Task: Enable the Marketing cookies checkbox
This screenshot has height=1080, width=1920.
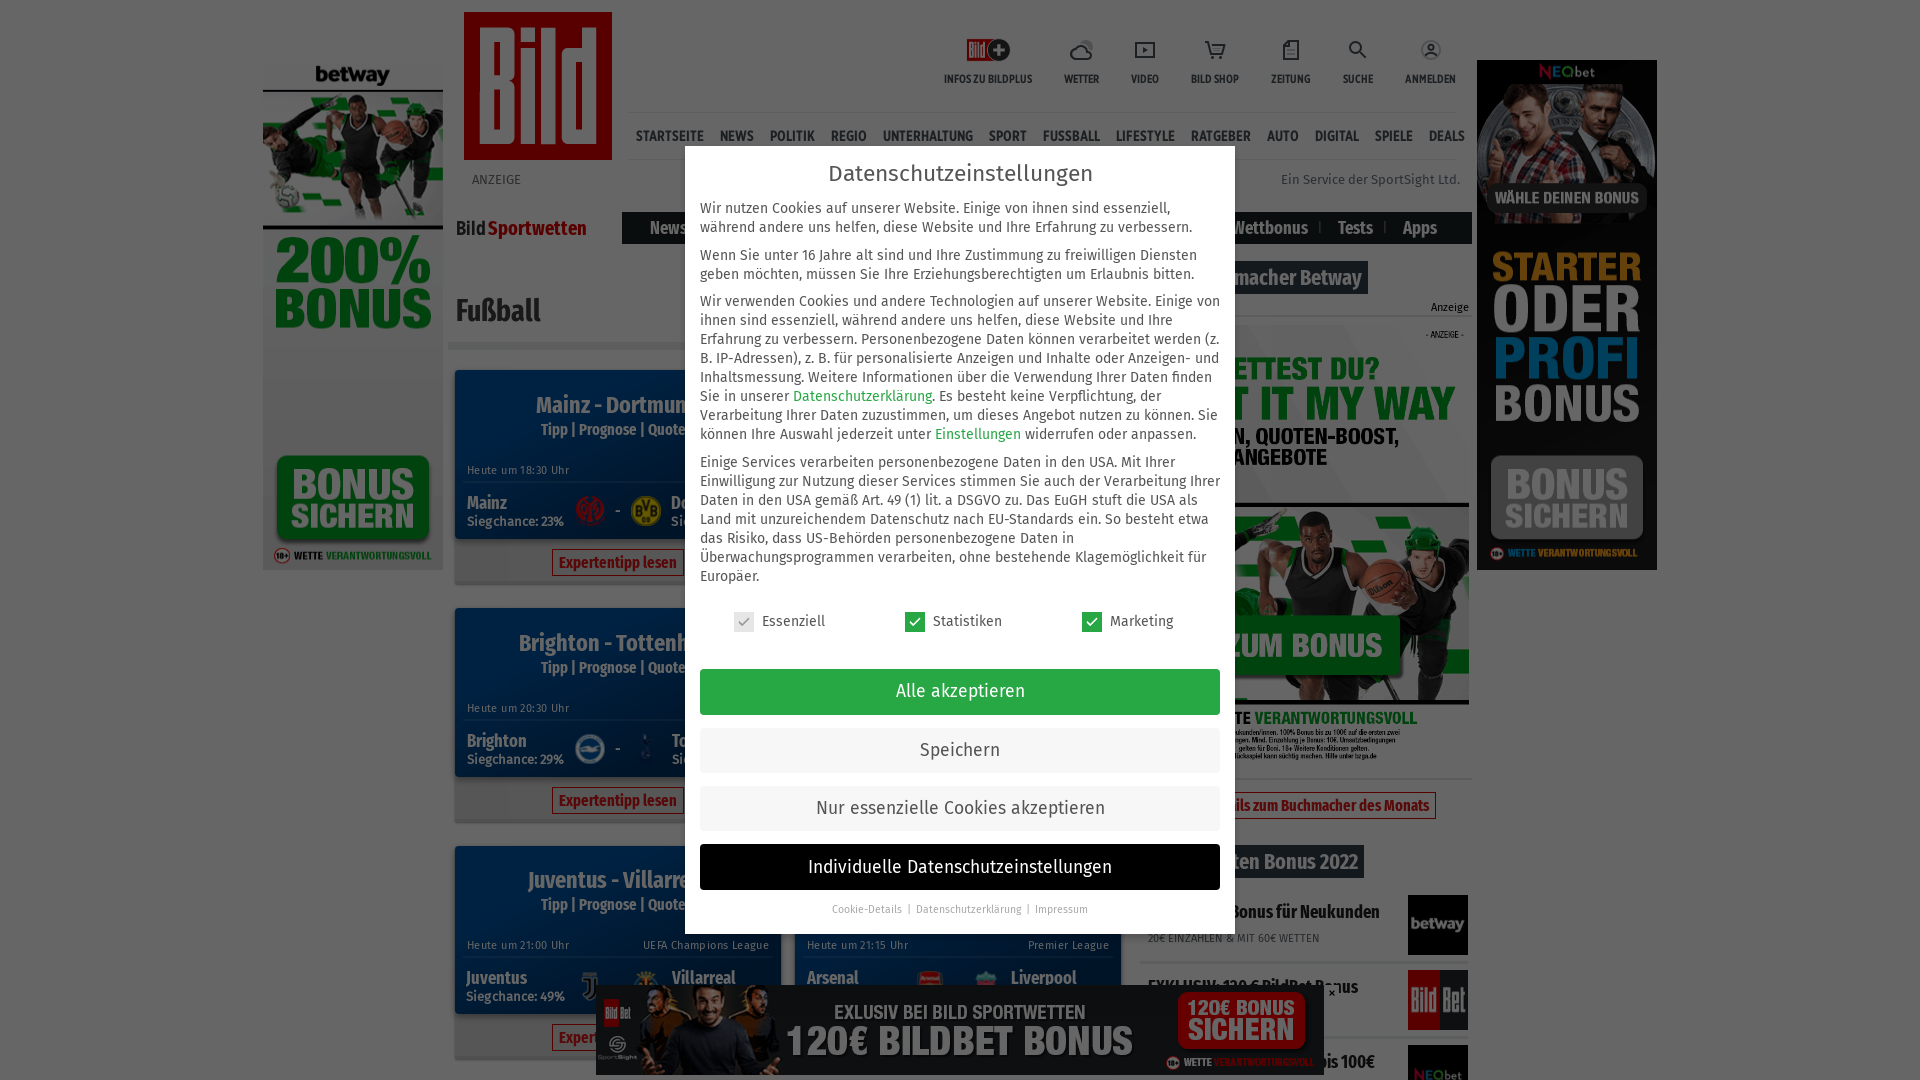Action: 1091,621
